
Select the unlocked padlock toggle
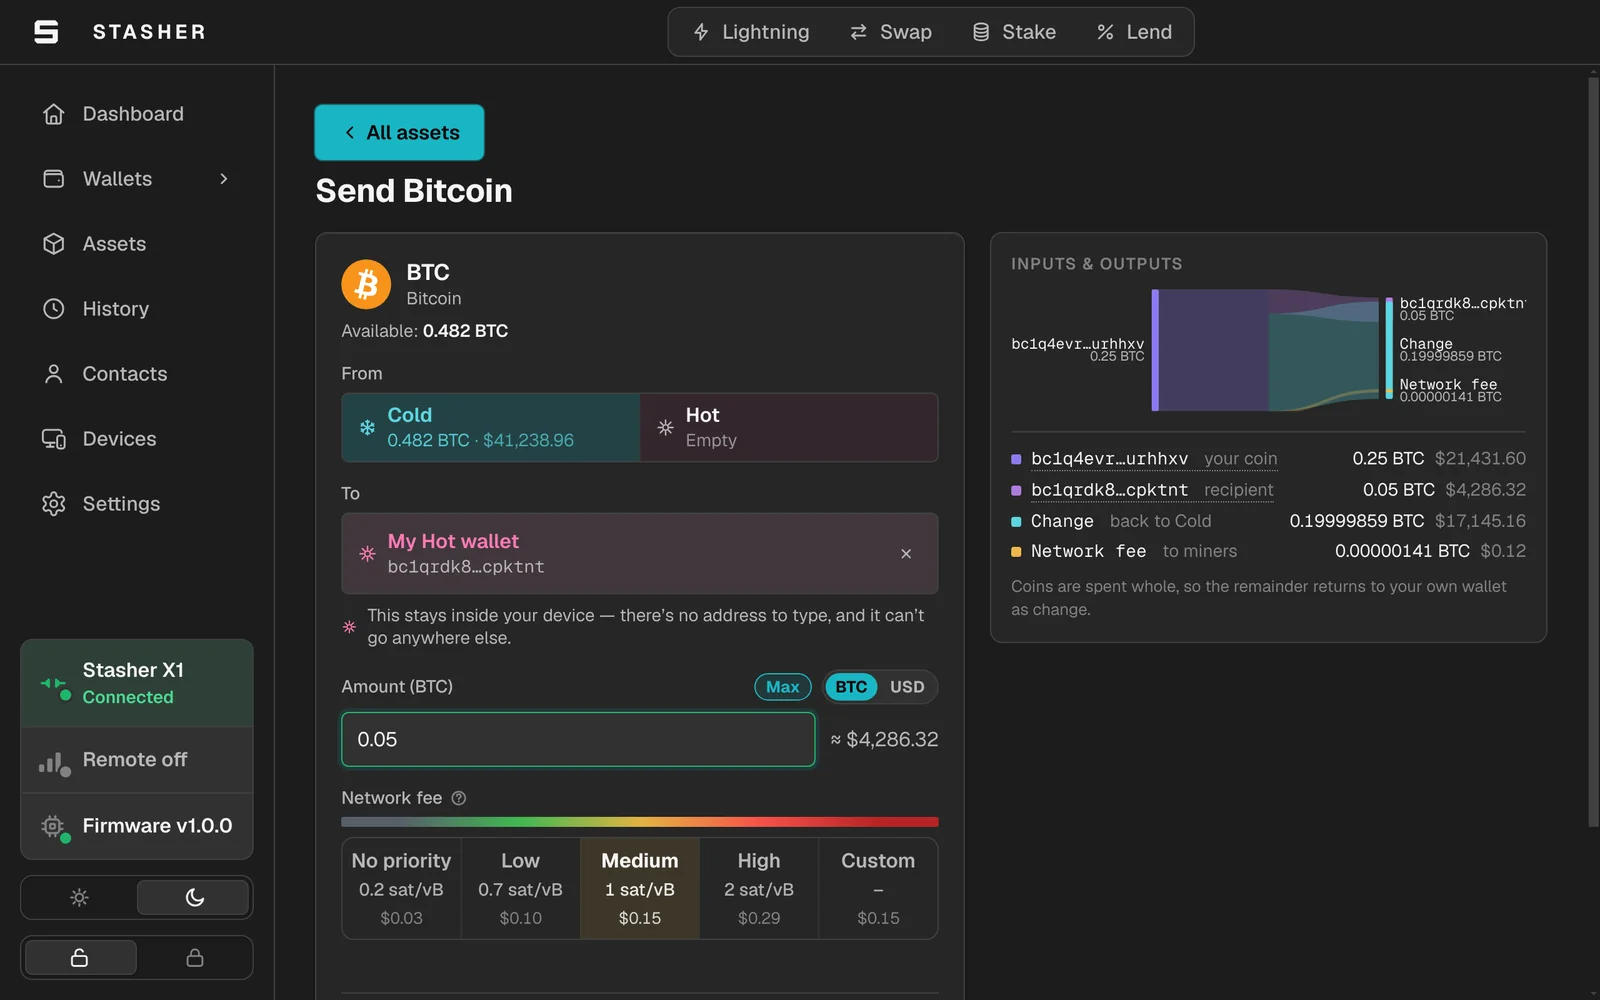coord(80,958)
